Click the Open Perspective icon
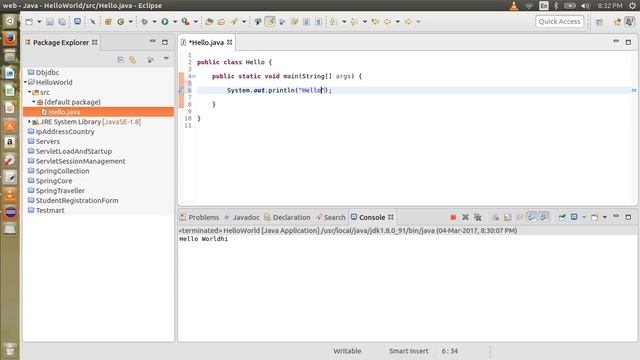The image size is (640, 360). point(599,22)
